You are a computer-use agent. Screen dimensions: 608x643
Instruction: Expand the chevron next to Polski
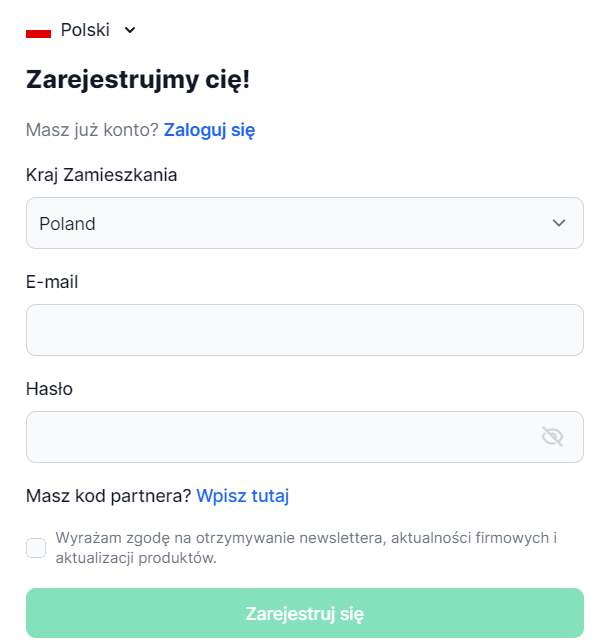(130, 30)
